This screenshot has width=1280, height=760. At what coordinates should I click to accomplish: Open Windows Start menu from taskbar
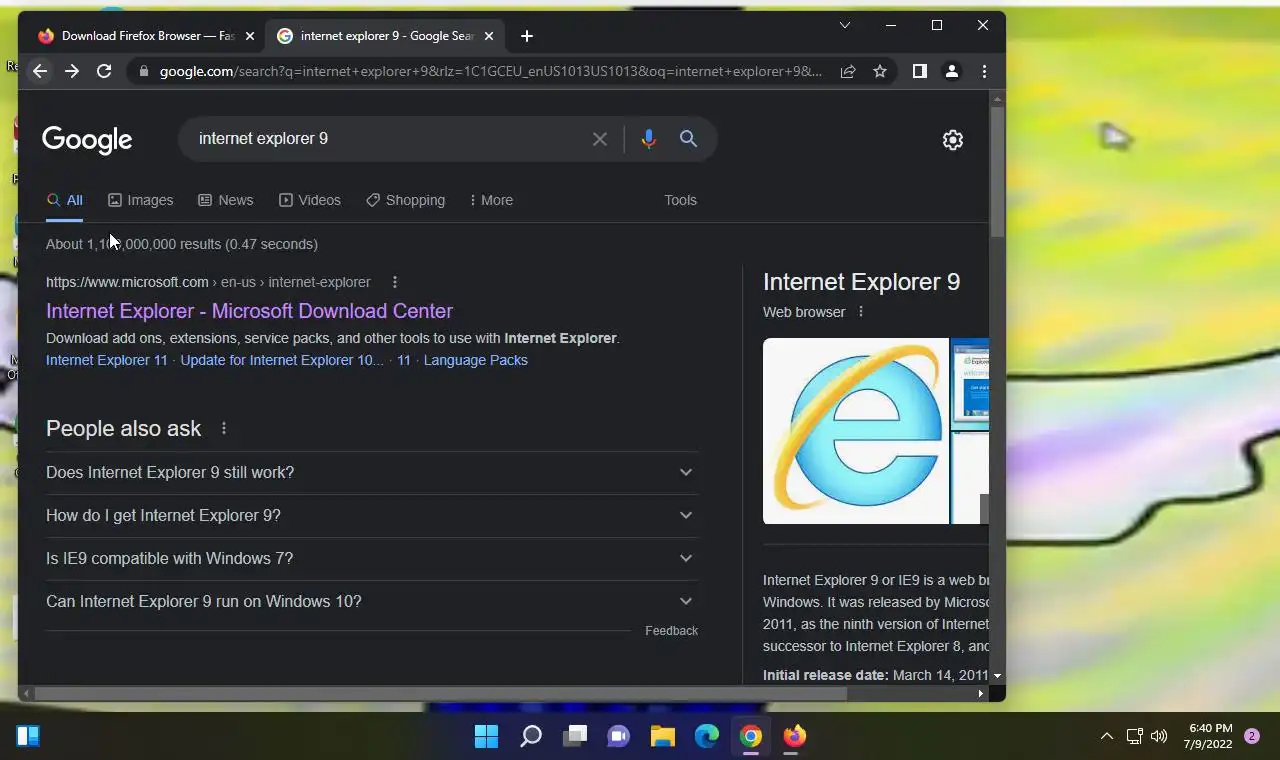(487, 737)
